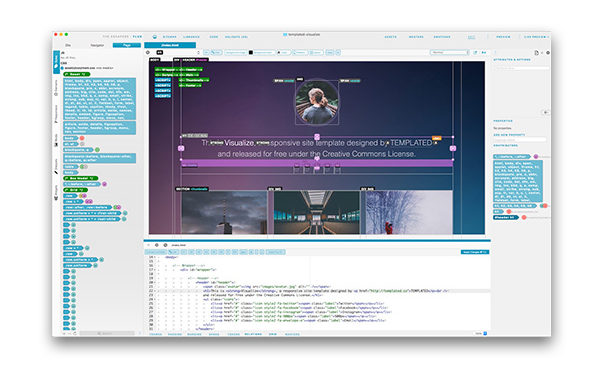Click the document icon in the right panel
606x371 pixels.
(x=536, y=53)
